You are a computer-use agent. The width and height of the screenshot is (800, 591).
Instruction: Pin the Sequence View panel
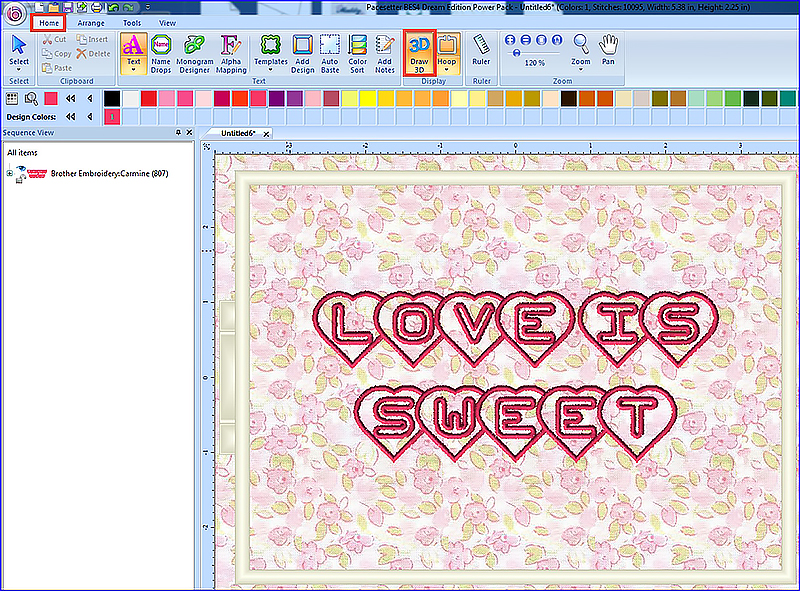[x=178, y=133]
